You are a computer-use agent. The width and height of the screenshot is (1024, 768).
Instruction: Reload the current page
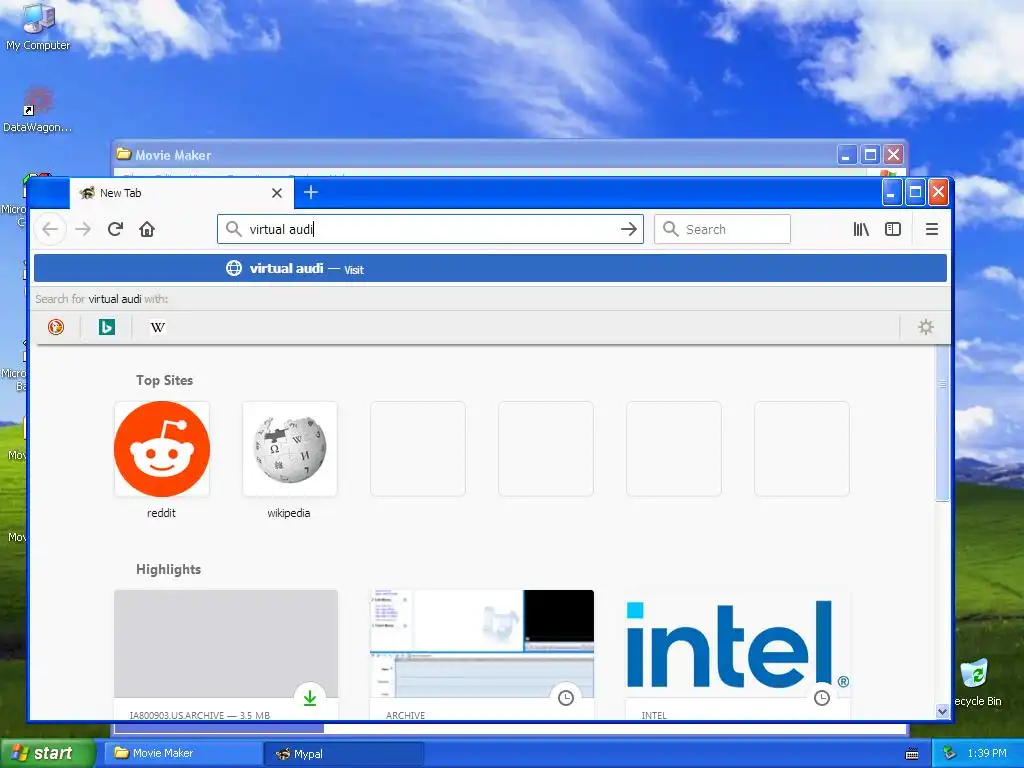pyautogui.click(x=116, y=229)
